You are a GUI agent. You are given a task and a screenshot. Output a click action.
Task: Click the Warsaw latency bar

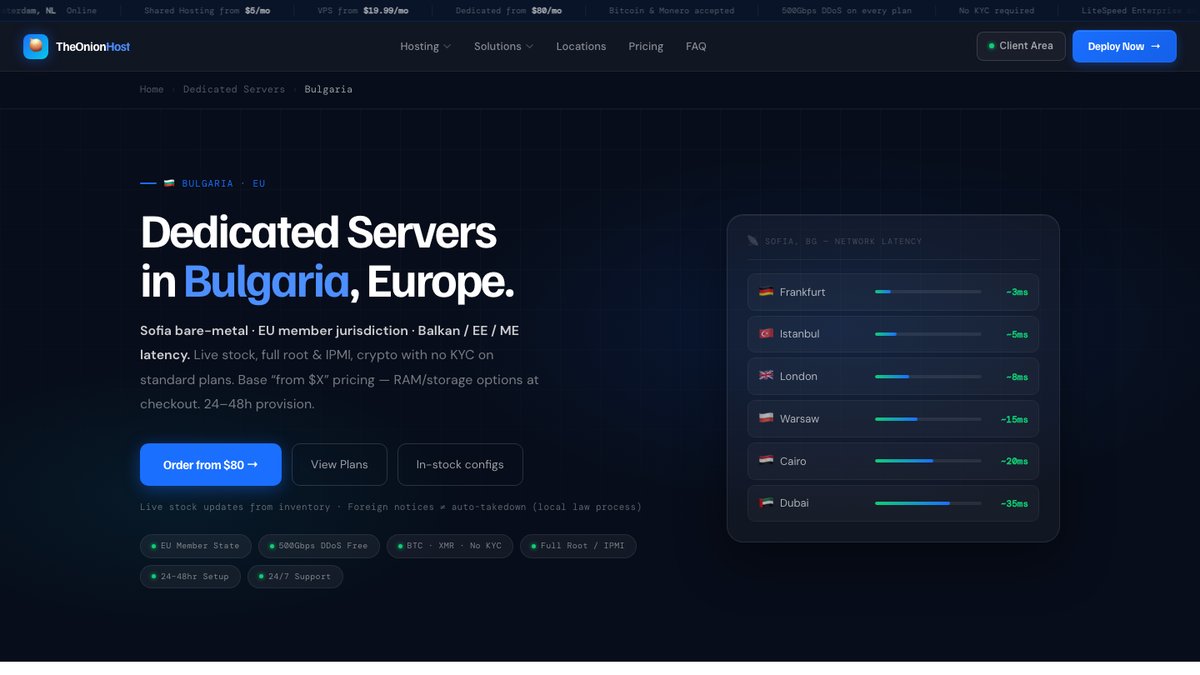pyautogui.click(x=928, y=419)
